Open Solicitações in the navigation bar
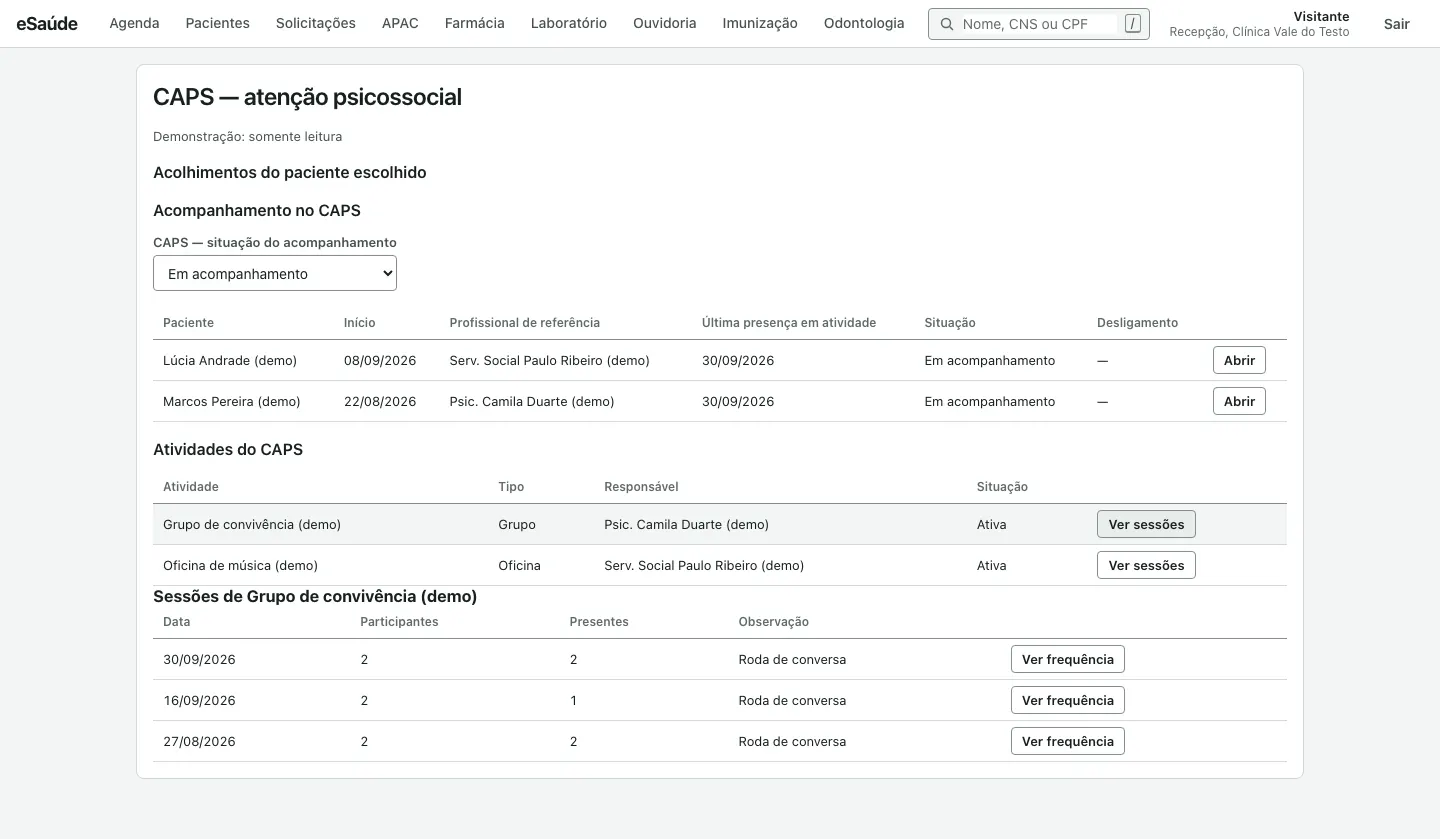The width and height of the screenshot is (1440, 839). coord(316,23)
